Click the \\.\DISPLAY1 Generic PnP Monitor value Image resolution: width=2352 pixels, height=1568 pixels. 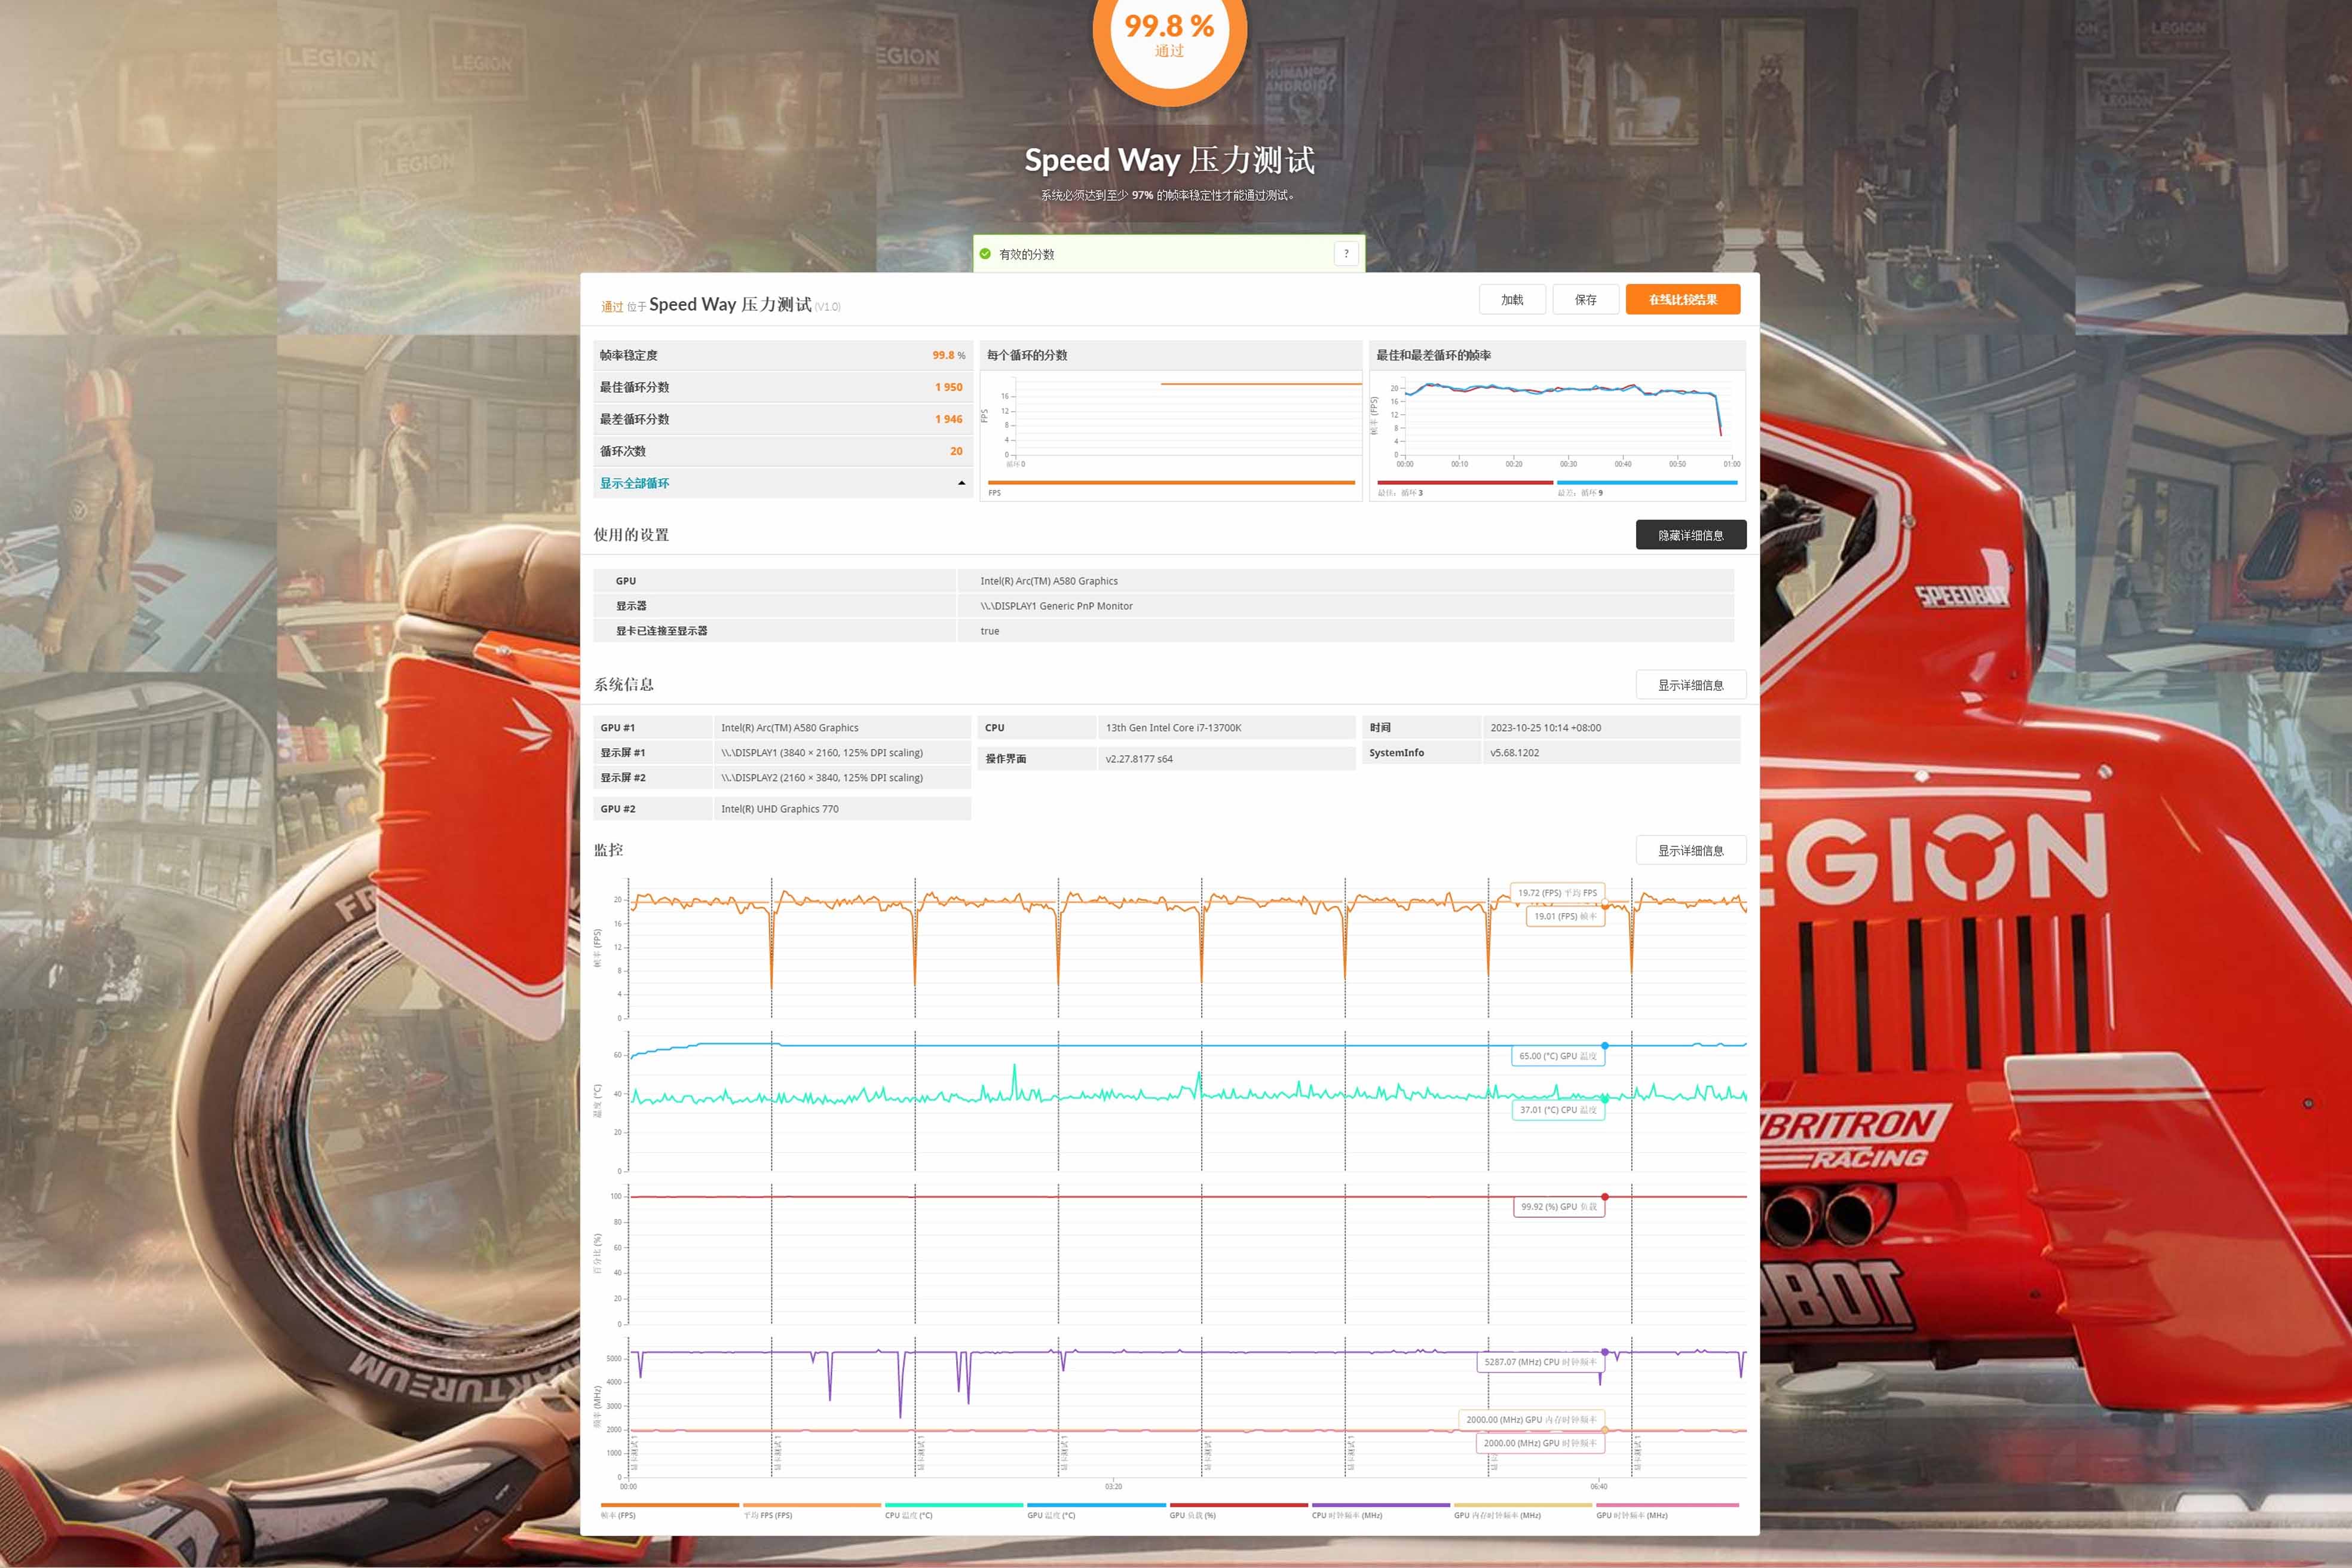[1056, 606]
